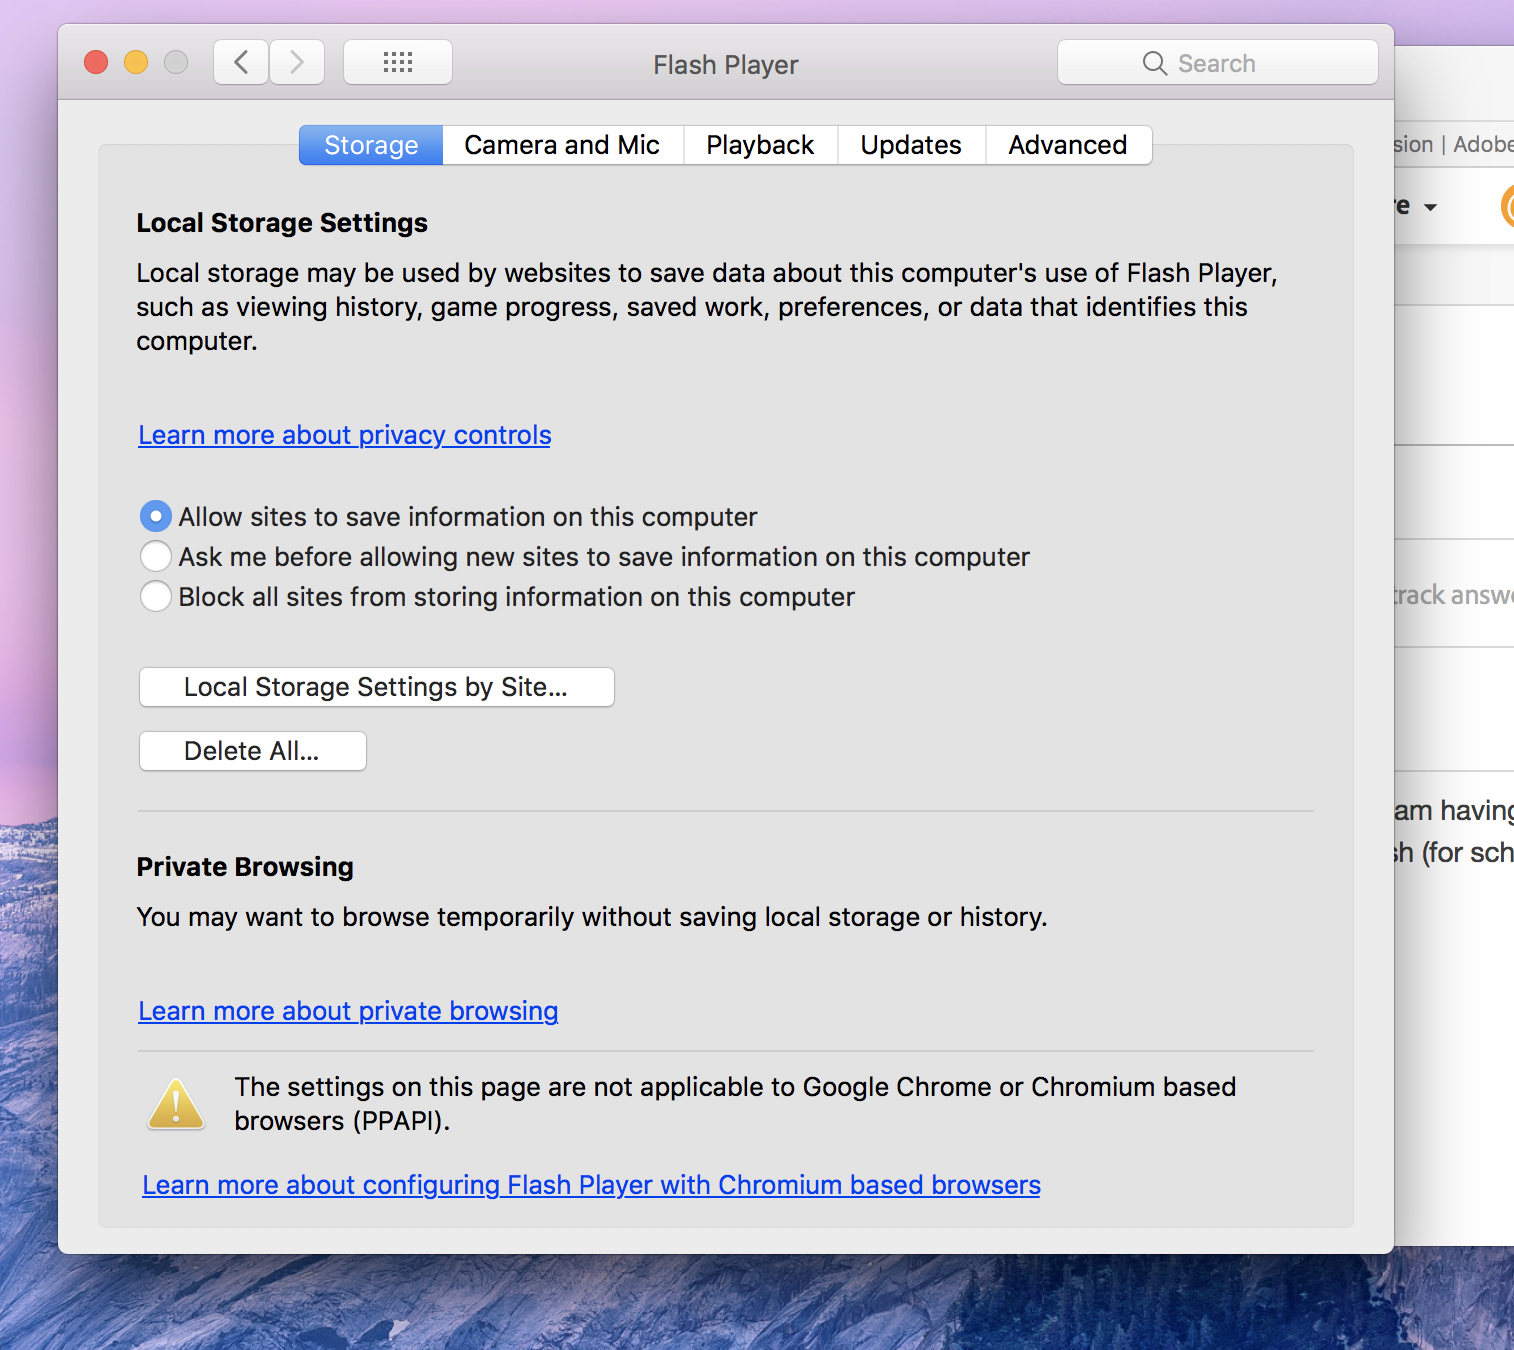Switch to the Storage tab
The width and height of the screenshot is (1514, 1350).
coord(371,145)
